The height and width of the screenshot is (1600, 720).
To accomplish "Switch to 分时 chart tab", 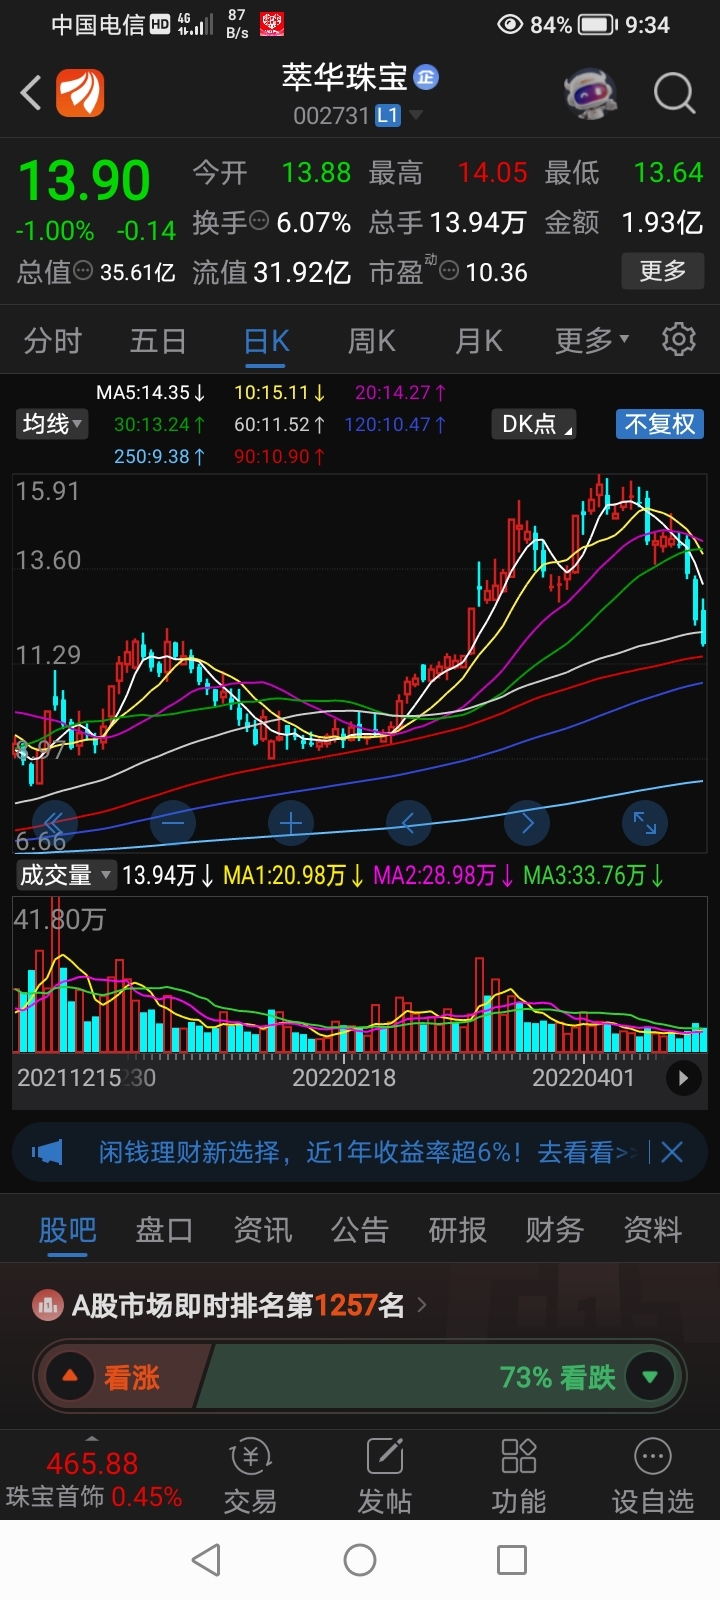I will 52,341.
